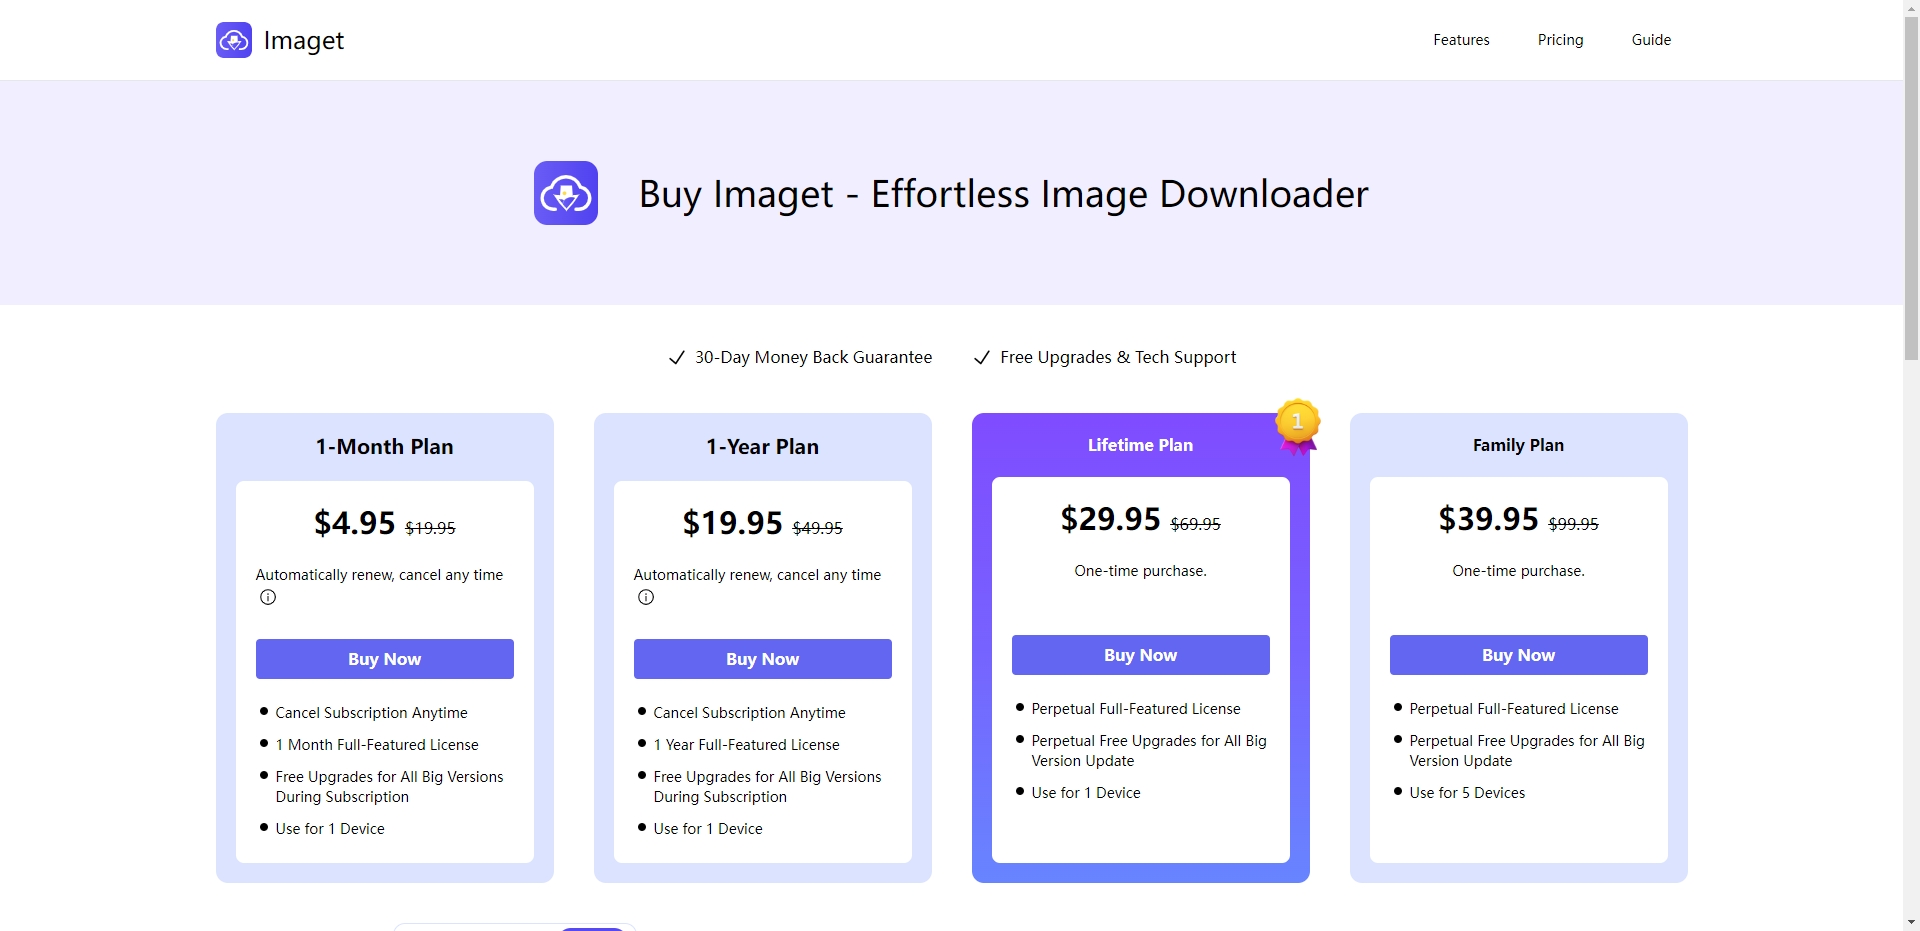
Task: Open the info icon in 1-Month Plan
Action: pos(268,598)
